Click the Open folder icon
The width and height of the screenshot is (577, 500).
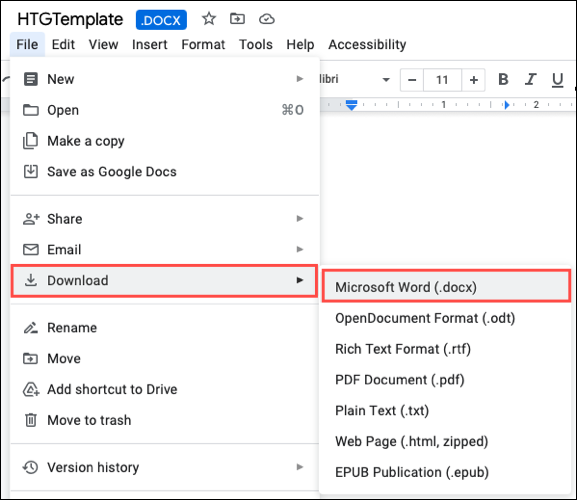(31, 110)
